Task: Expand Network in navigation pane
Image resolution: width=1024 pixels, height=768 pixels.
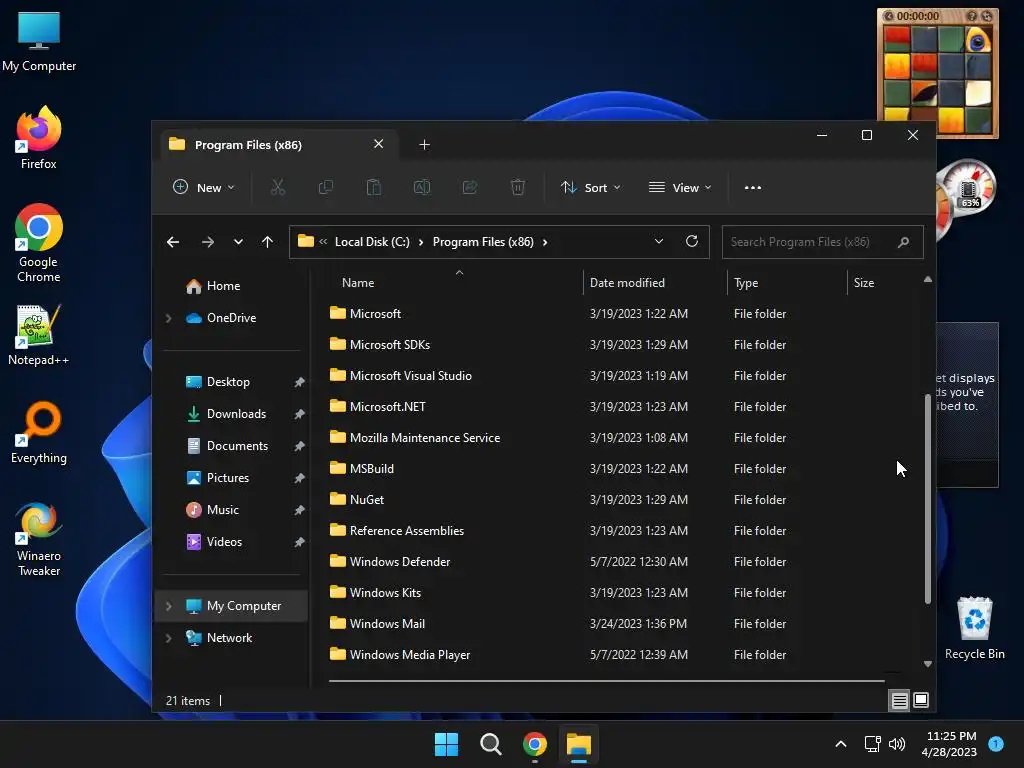Action: [168, 638]
